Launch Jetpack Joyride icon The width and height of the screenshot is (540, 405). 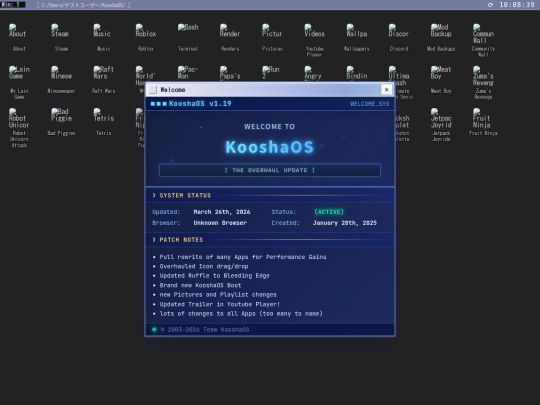tap(441, 125)
